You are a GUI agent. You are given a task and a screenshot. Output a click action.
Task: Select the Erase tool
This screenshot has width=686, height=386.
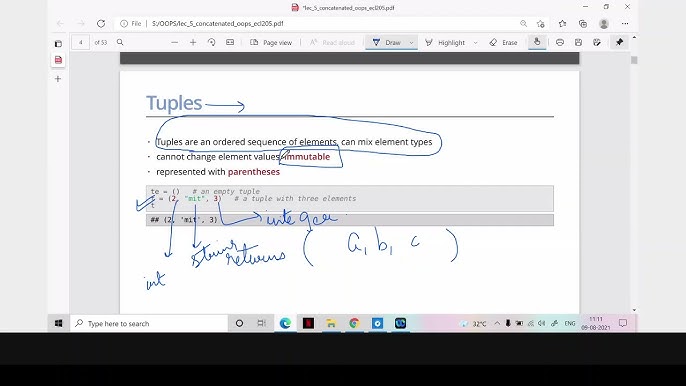[x=503, y=42]
